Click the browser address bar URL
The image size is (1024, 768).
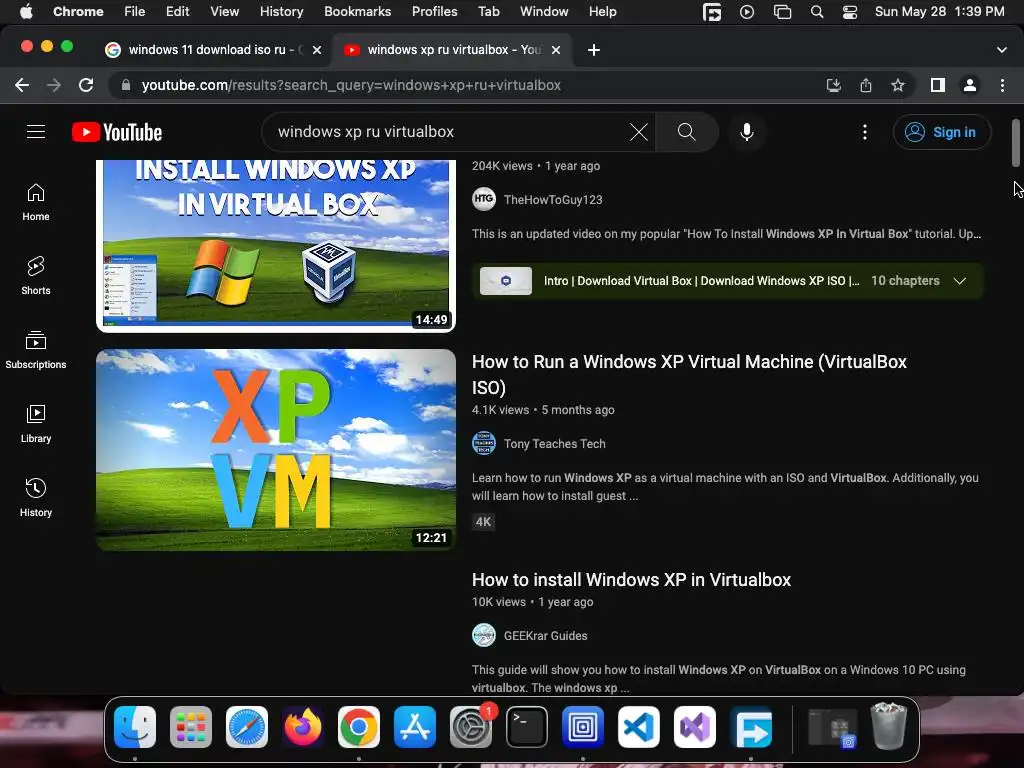pos(351,85)
